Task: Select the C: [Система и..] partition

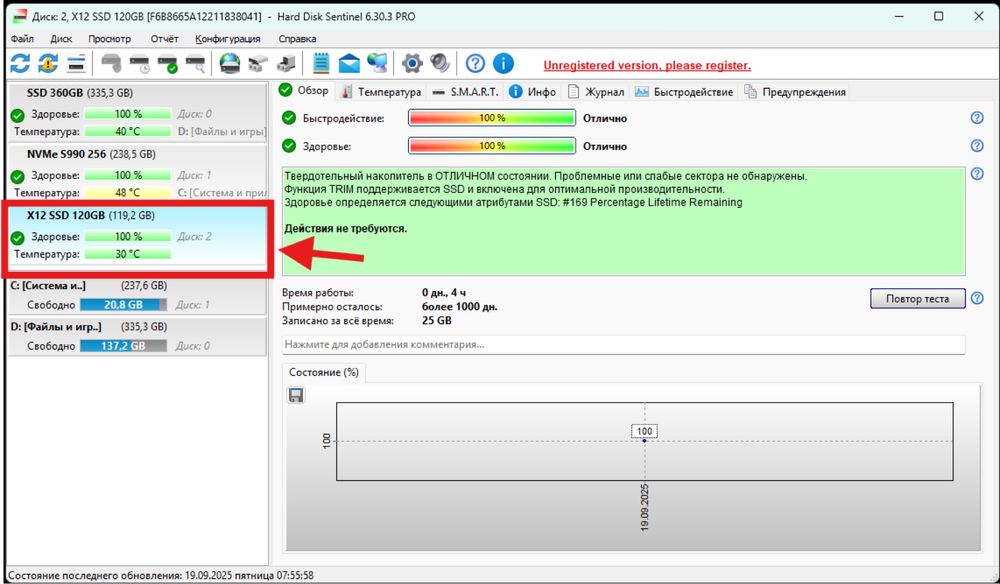Action: 137,296
